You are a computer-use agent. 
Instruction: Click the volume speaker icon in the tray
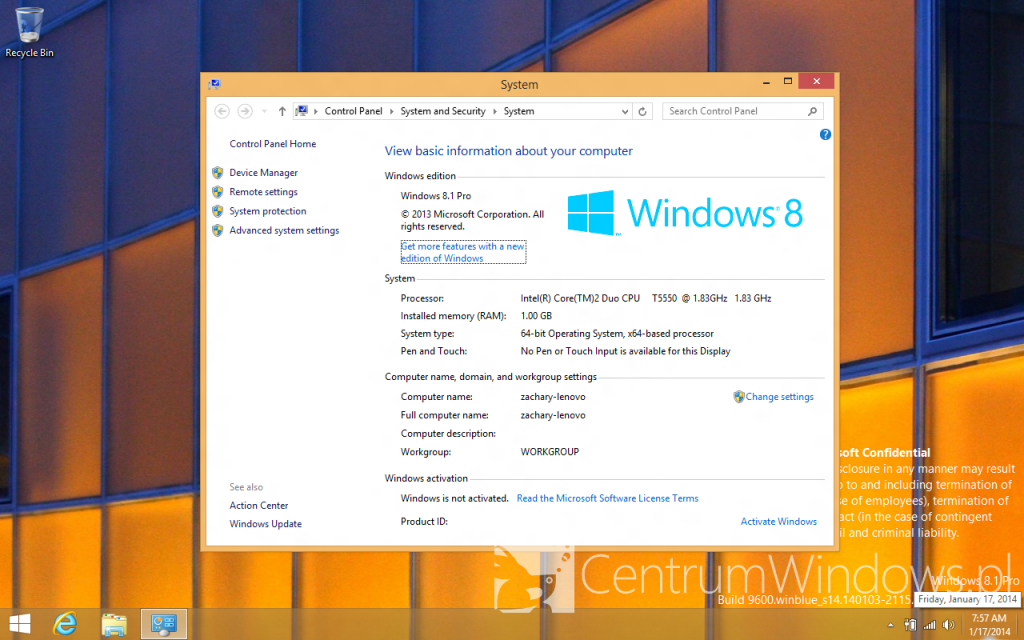[x=949, y=625]
